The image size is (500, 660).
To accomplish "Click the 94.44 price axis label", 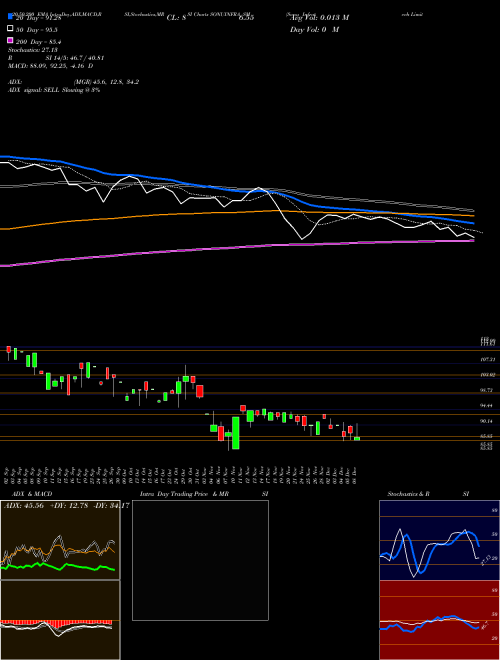I will pyautogui.click(x=487, y=405).
